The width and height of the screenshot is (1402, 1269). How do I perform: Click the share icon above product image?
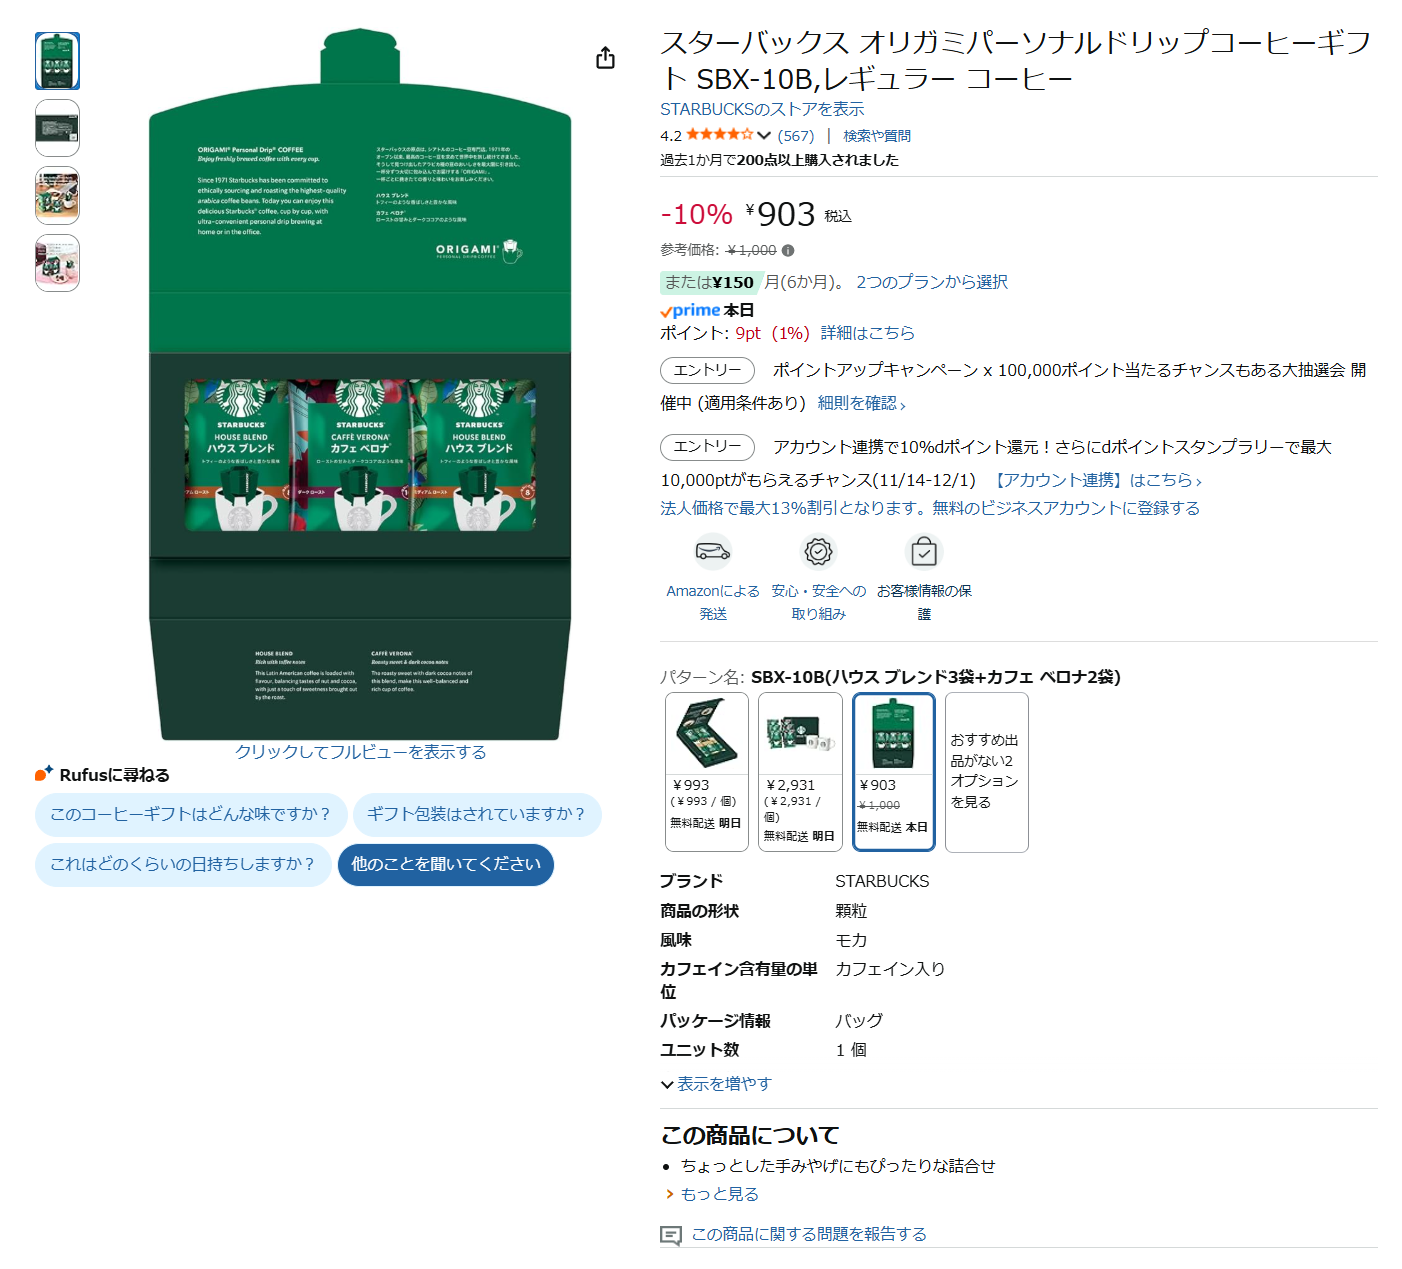click(605, 58)
